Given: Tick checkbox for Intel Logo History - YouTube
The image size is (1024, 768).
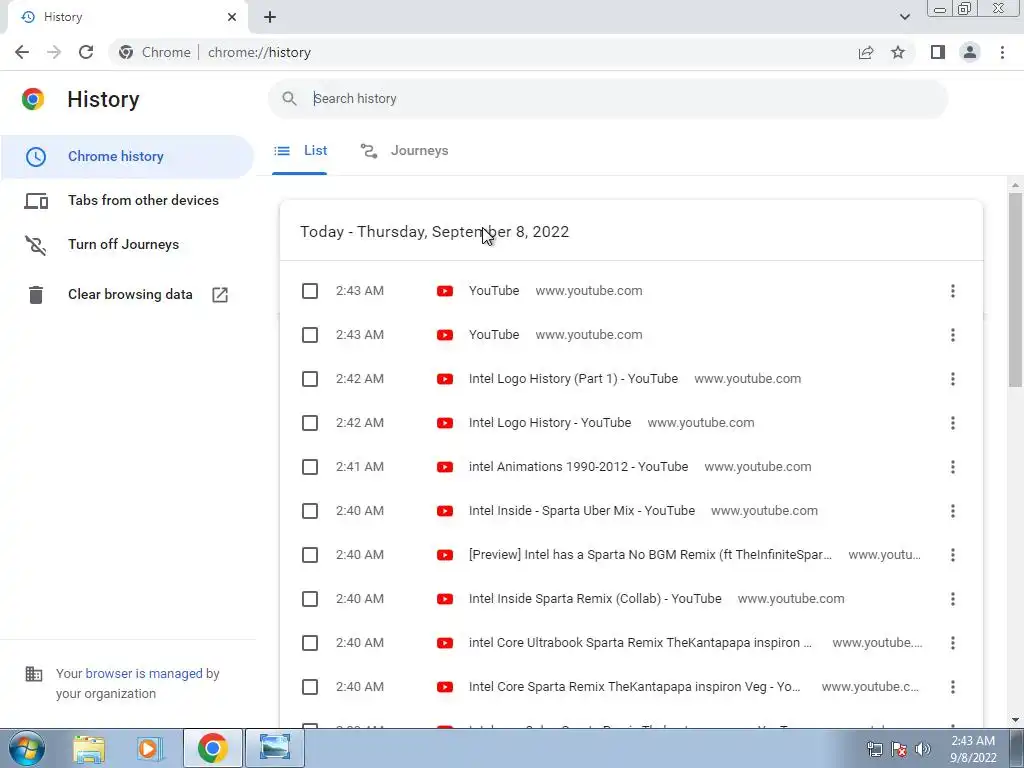Looking at the screenshot, I should click(310, 423).
